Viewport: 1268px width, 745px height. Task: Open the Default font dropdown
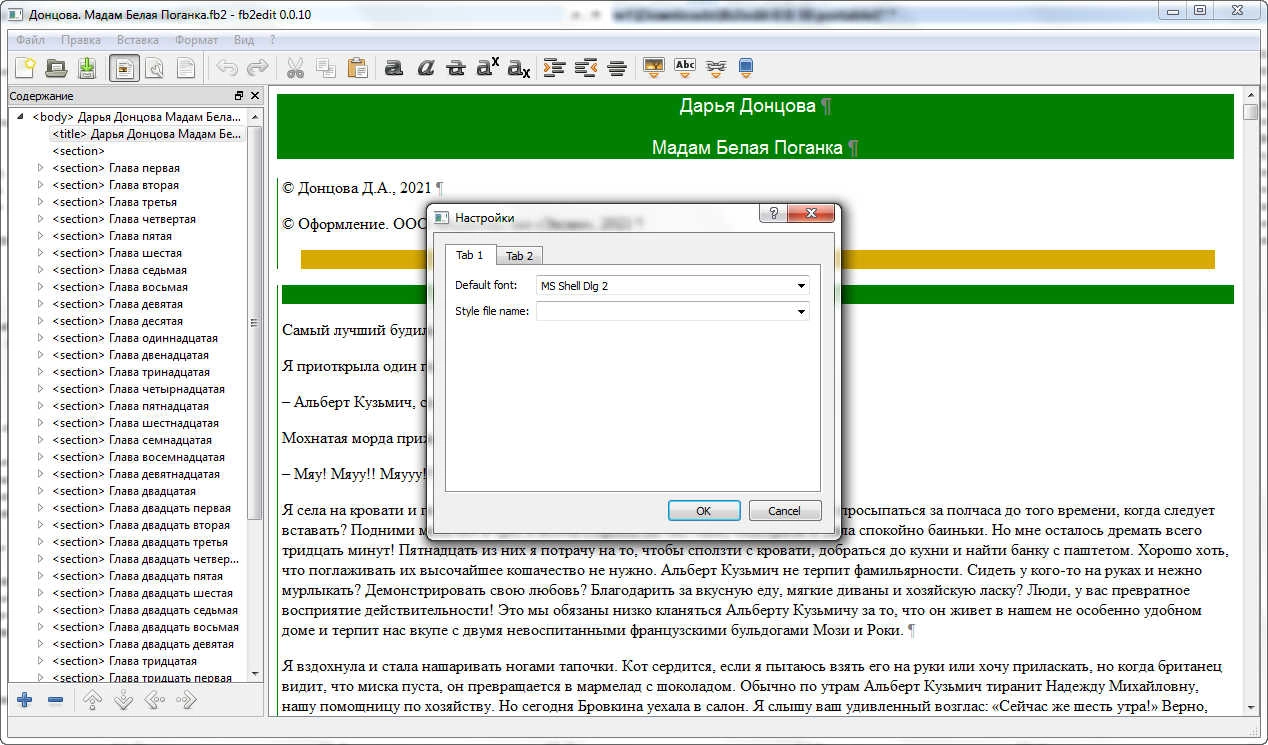click(x=802, y=286)
